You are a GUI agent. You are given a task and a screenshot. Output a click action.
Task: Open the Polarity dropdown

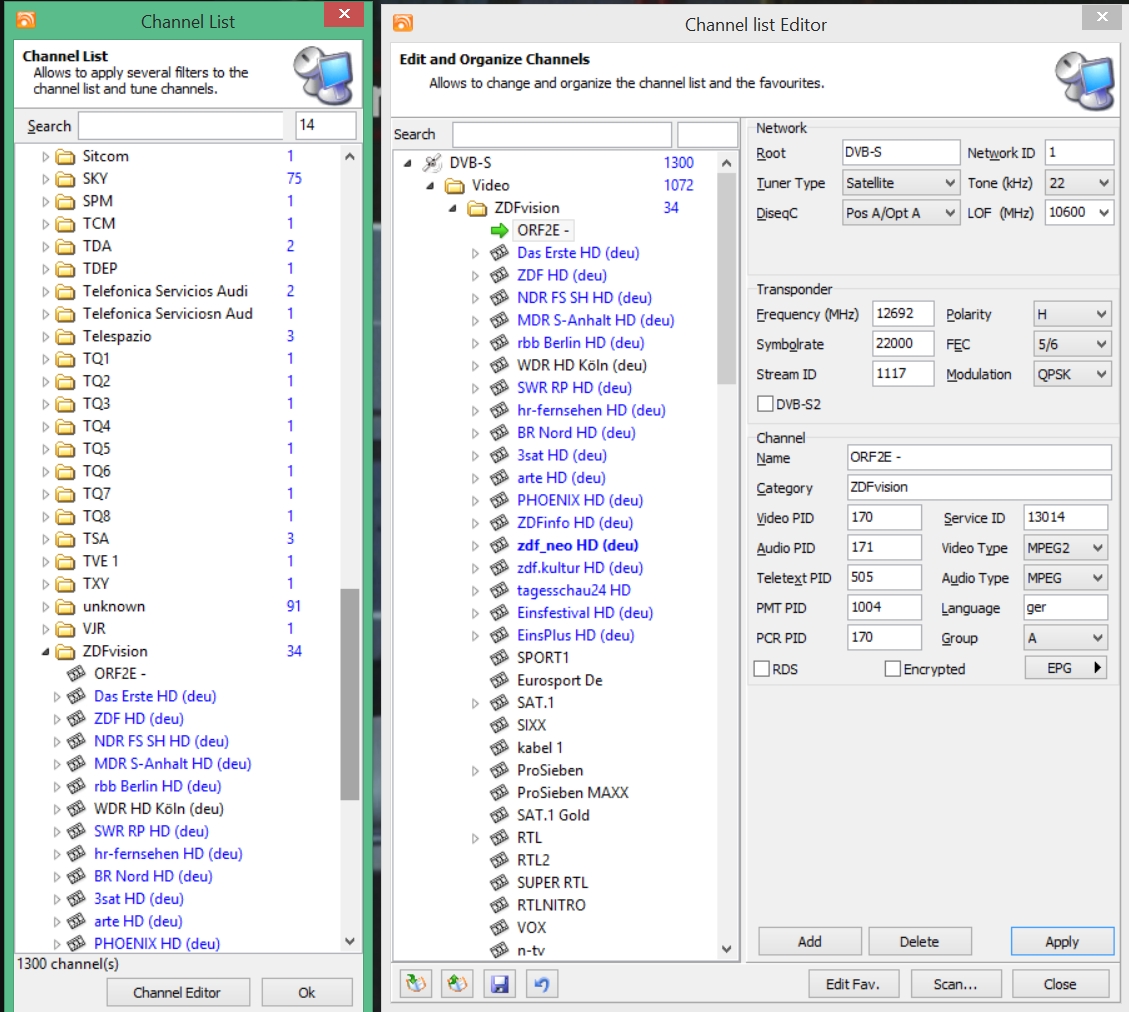[1072, 314]
